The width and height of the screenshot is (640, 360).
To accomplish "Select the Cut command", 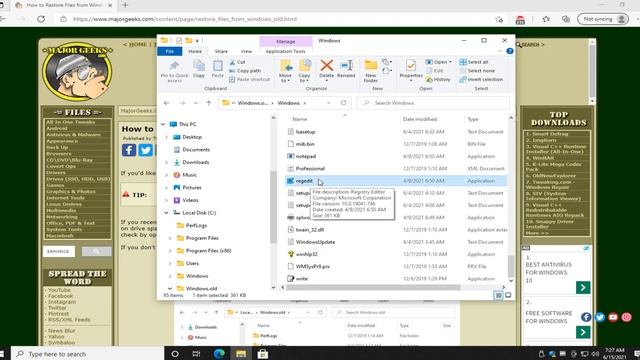I will pos(237,62).
